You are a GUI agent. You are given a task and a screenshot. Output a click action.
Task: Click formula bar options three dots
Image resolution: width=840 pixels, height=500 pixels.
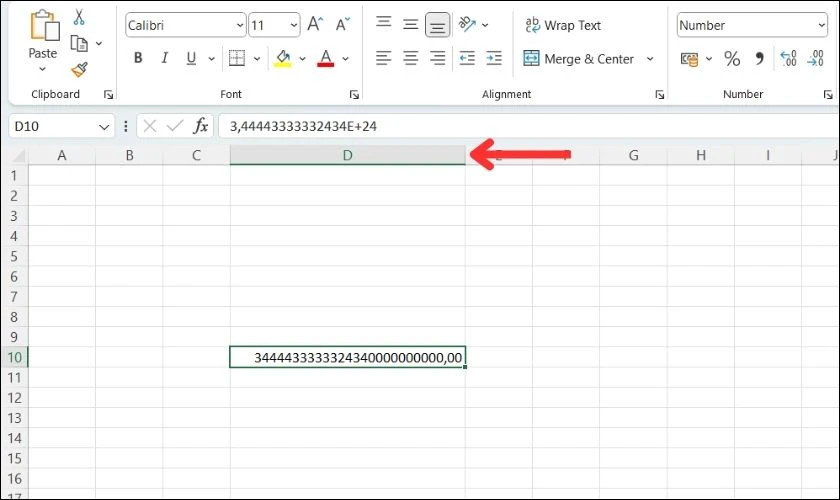point(126,126)
